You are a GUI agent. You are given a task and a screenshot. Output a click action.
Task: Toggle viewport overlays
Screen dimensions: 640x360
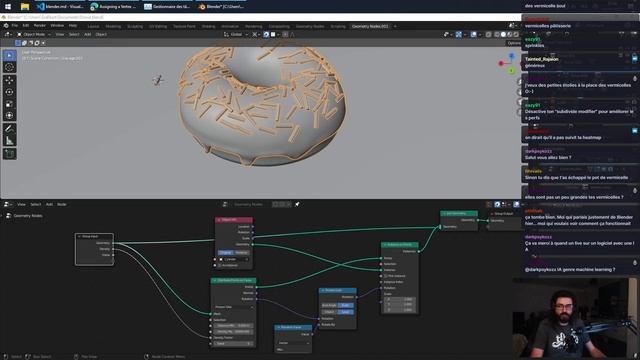(473, 35)
